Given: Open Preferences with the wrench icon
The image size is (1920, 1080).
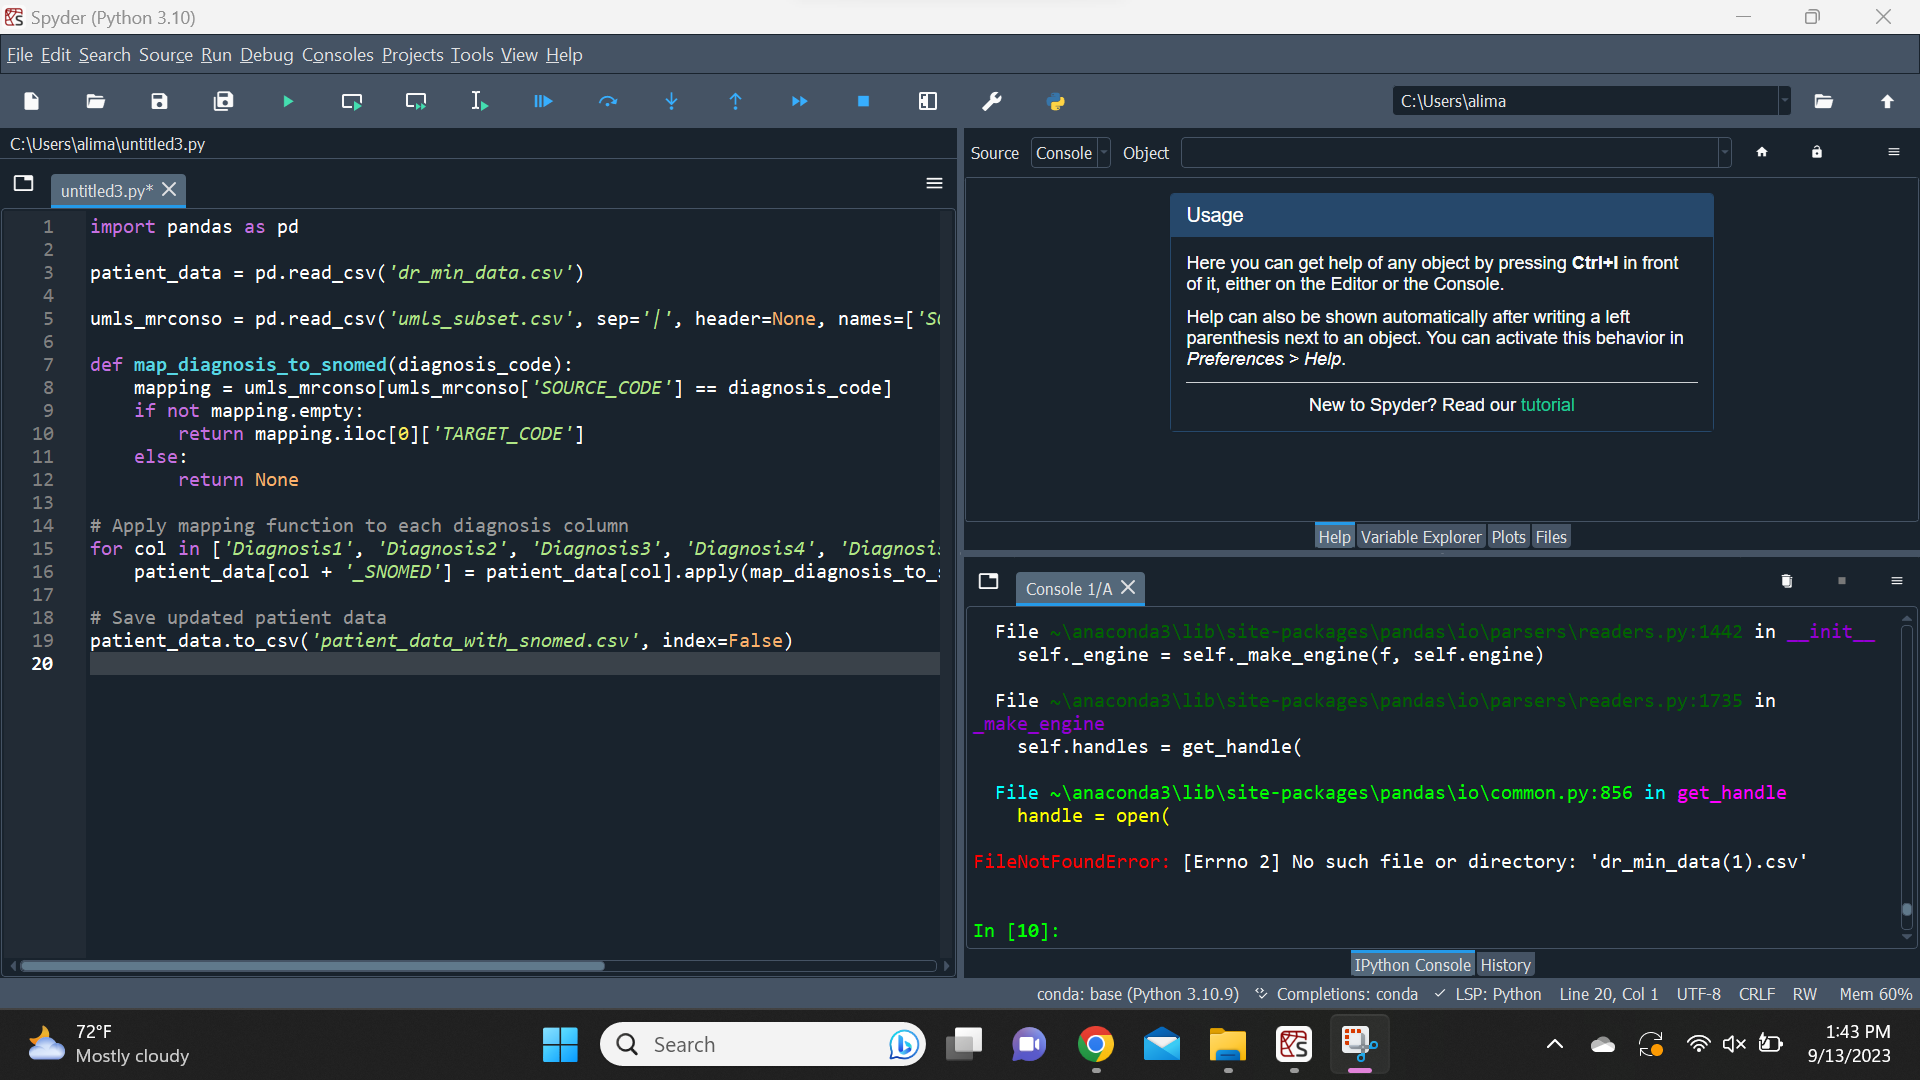Looking at the screenshot, I should [992, 101].
